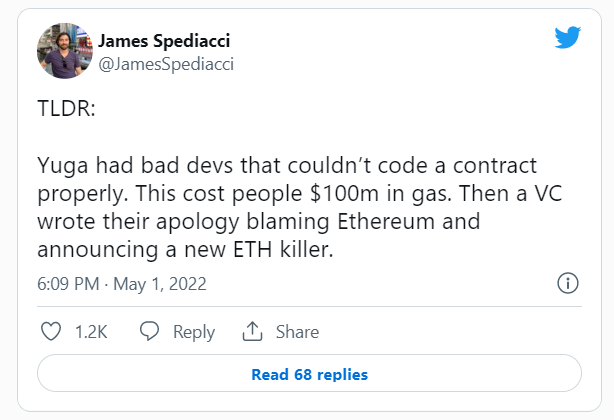Open the tweet info circle icon

(568, 283)
